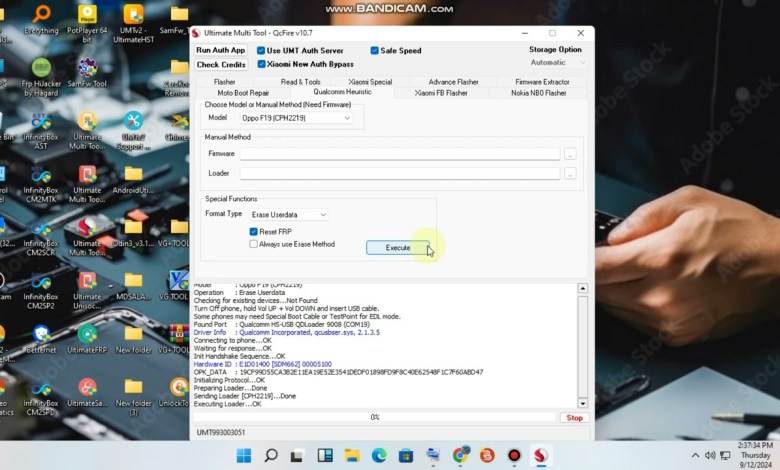Disable Use UMT Auth Server checkbox
The width and height of the screenshot is (780, 470).
[x=261, y=50]
